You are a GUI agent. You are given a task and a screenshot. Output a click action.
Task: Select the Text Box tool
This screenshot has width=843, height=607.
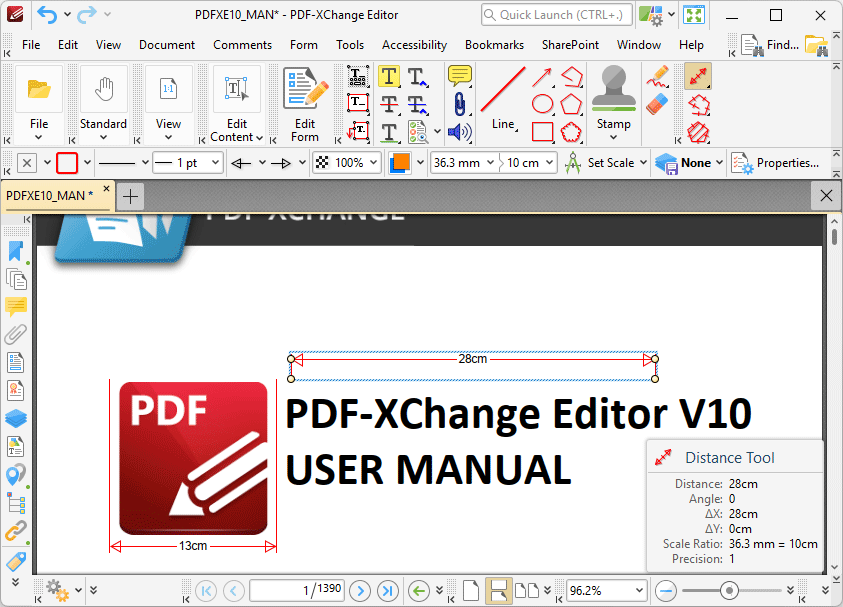358,103
